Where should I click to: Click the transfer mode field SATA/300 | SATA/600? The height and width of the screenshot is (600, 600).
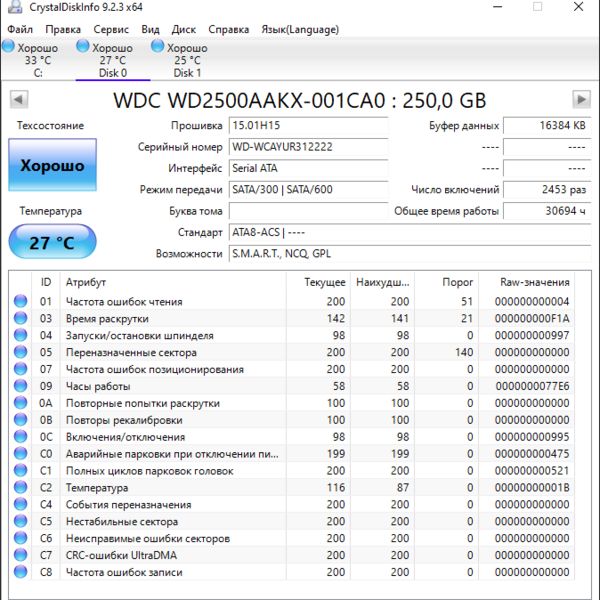308,190
